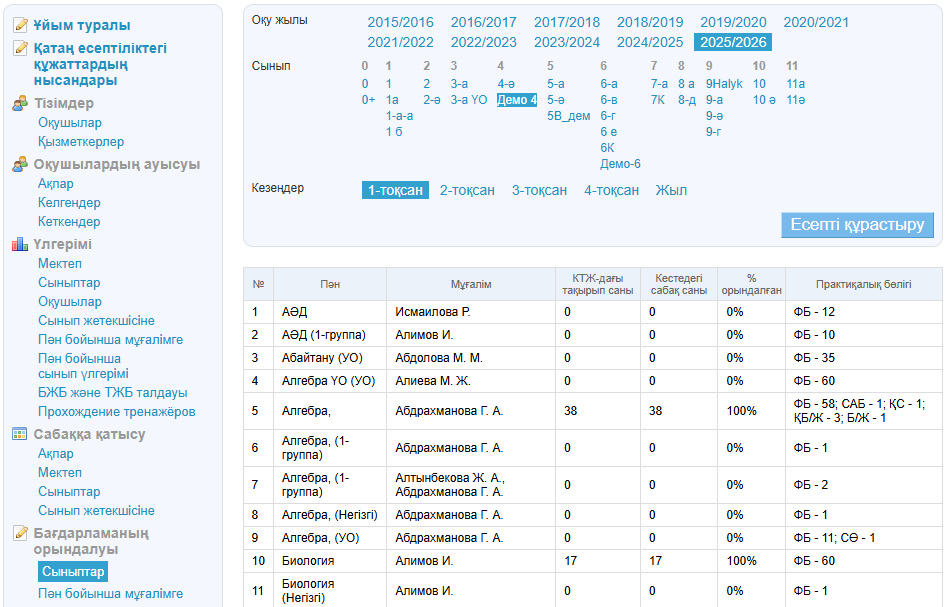Open БЖБ және ТЖБ талдауы report

tap(112, 393)
